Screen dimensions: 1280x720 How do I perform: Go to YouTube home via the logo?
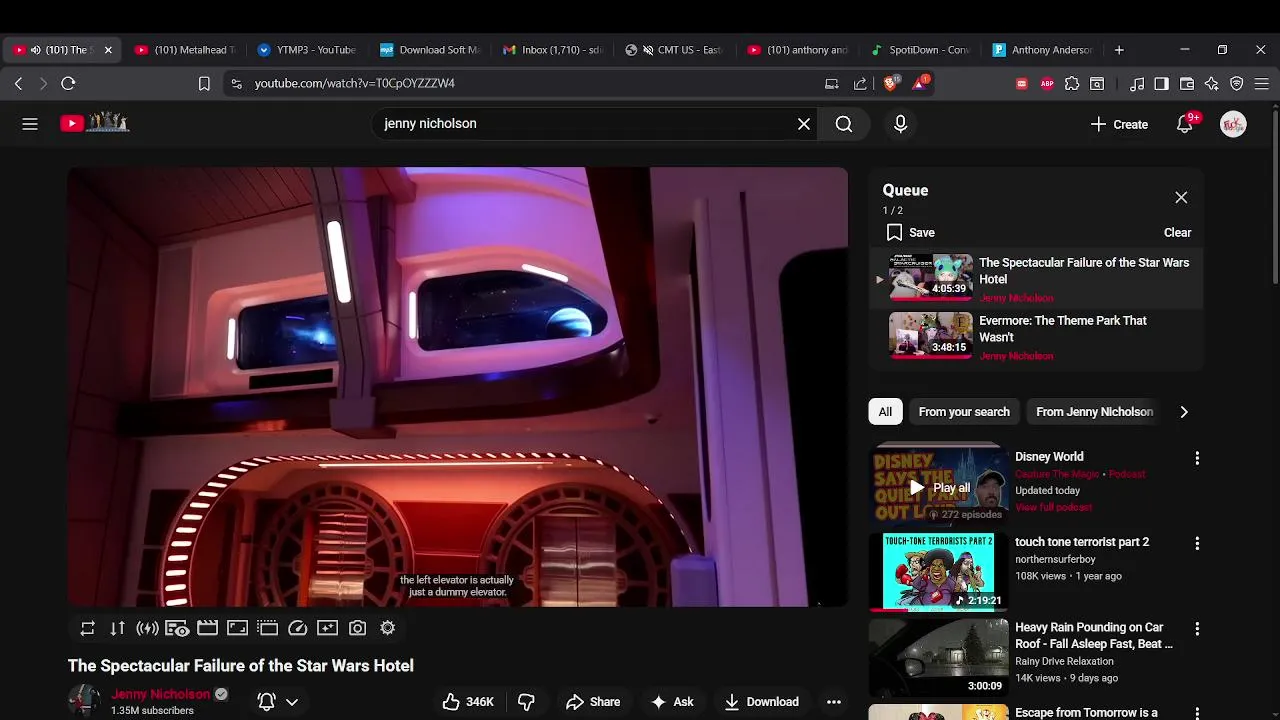95,123
